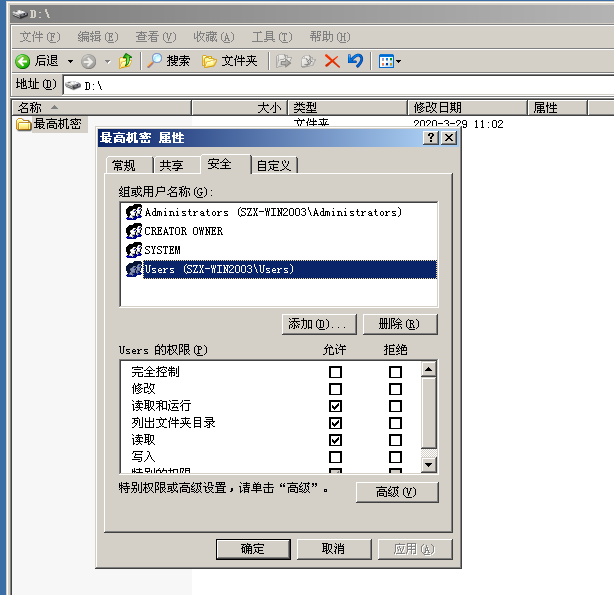Open the Views dropdown arrow

click(x=398, y=61)
